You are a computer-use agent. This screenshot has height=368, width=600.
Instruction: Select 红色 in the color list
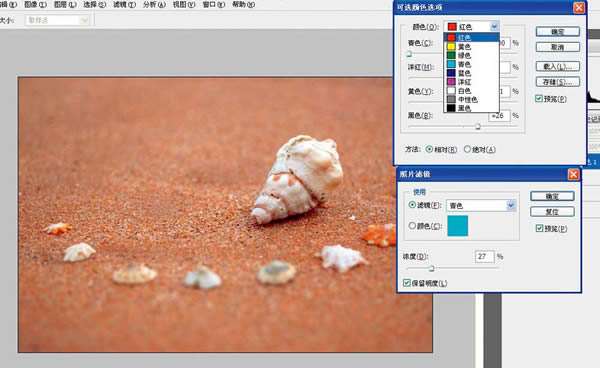[x=471, y=37]
